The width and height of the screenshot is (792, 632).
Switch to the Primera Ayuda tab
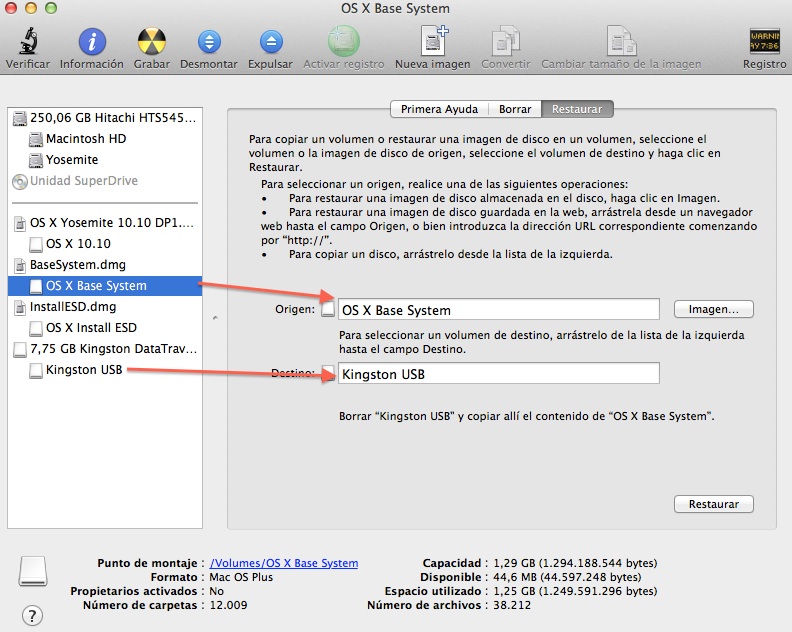(439, 109)
